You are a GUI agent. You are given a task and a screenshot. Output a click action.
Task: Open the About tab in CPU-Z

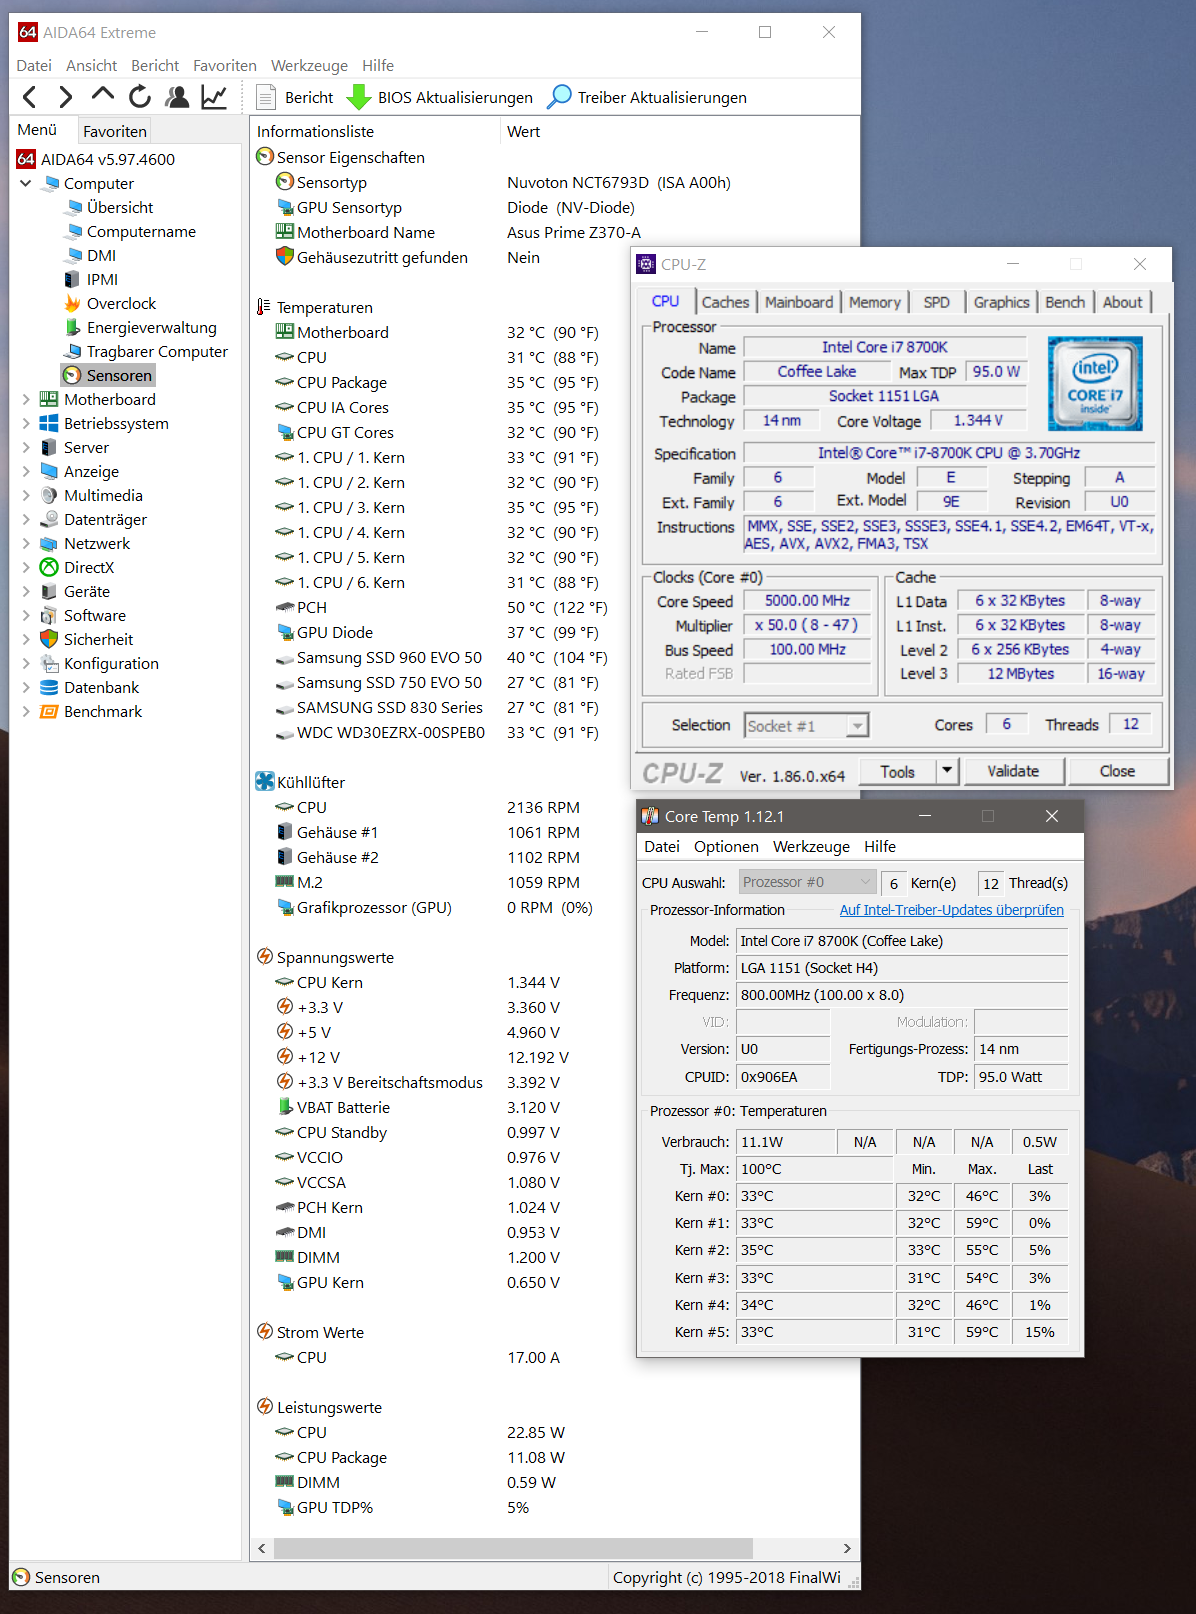[x=1122, y=302]
